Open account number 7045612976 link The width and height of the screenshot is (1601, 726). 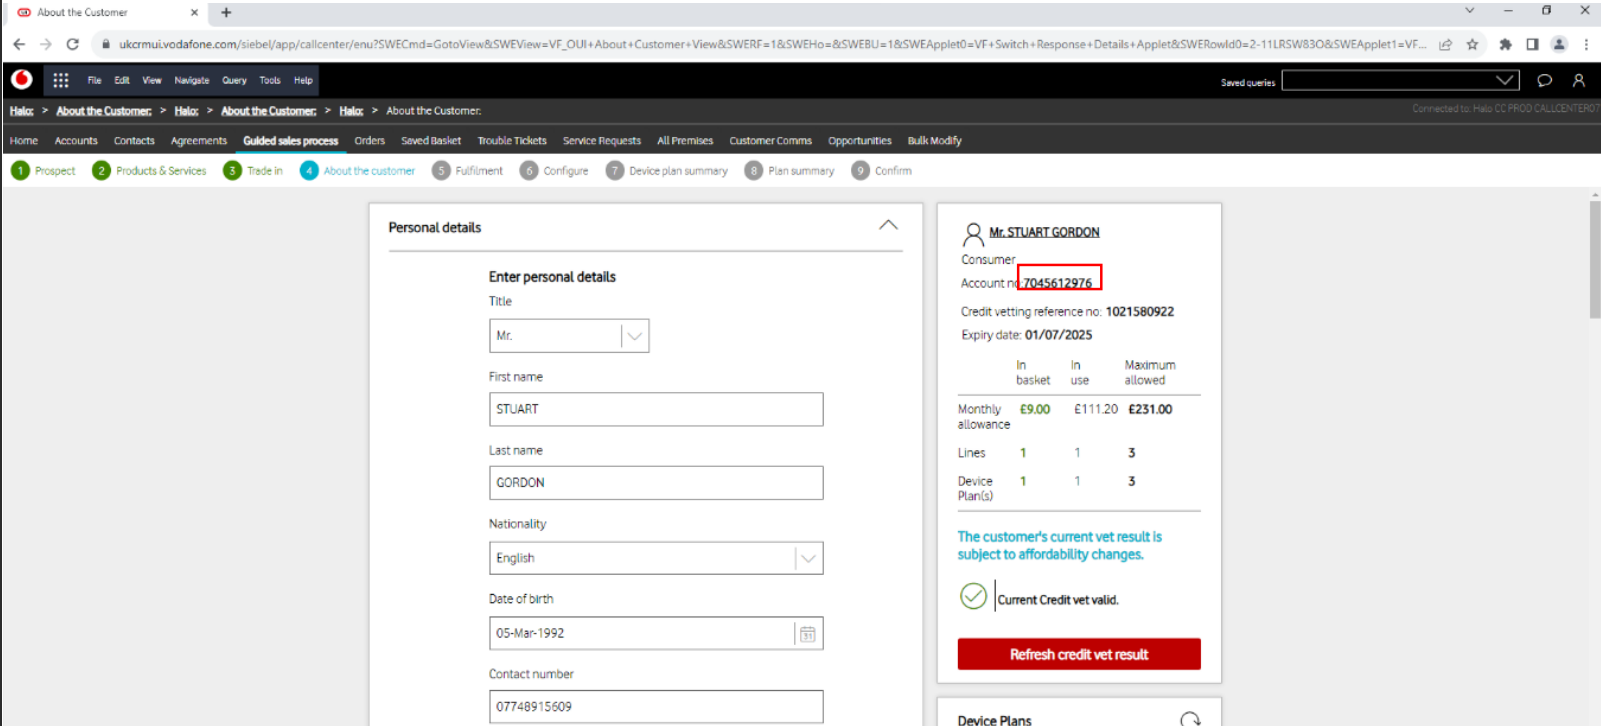(1057, 283)
